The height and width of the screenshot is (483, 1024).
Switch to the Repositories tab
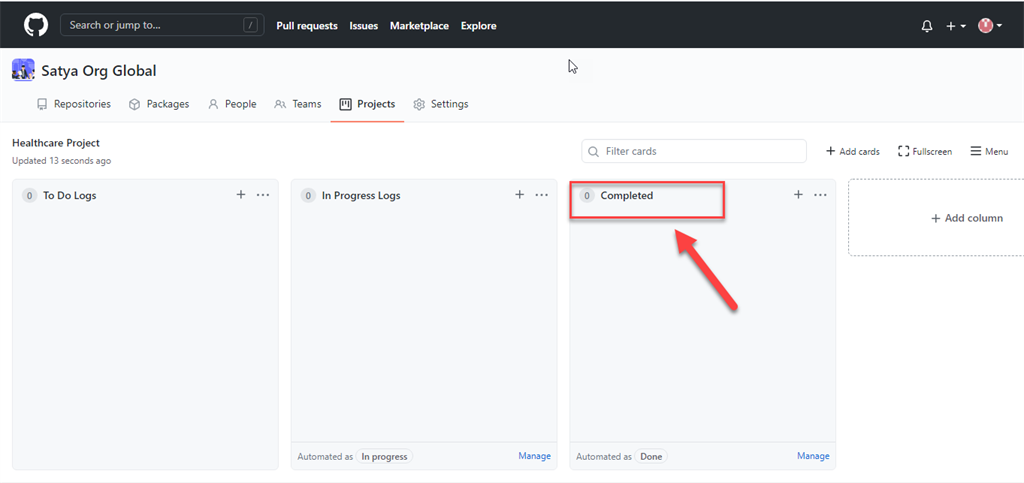click(73, 104)
